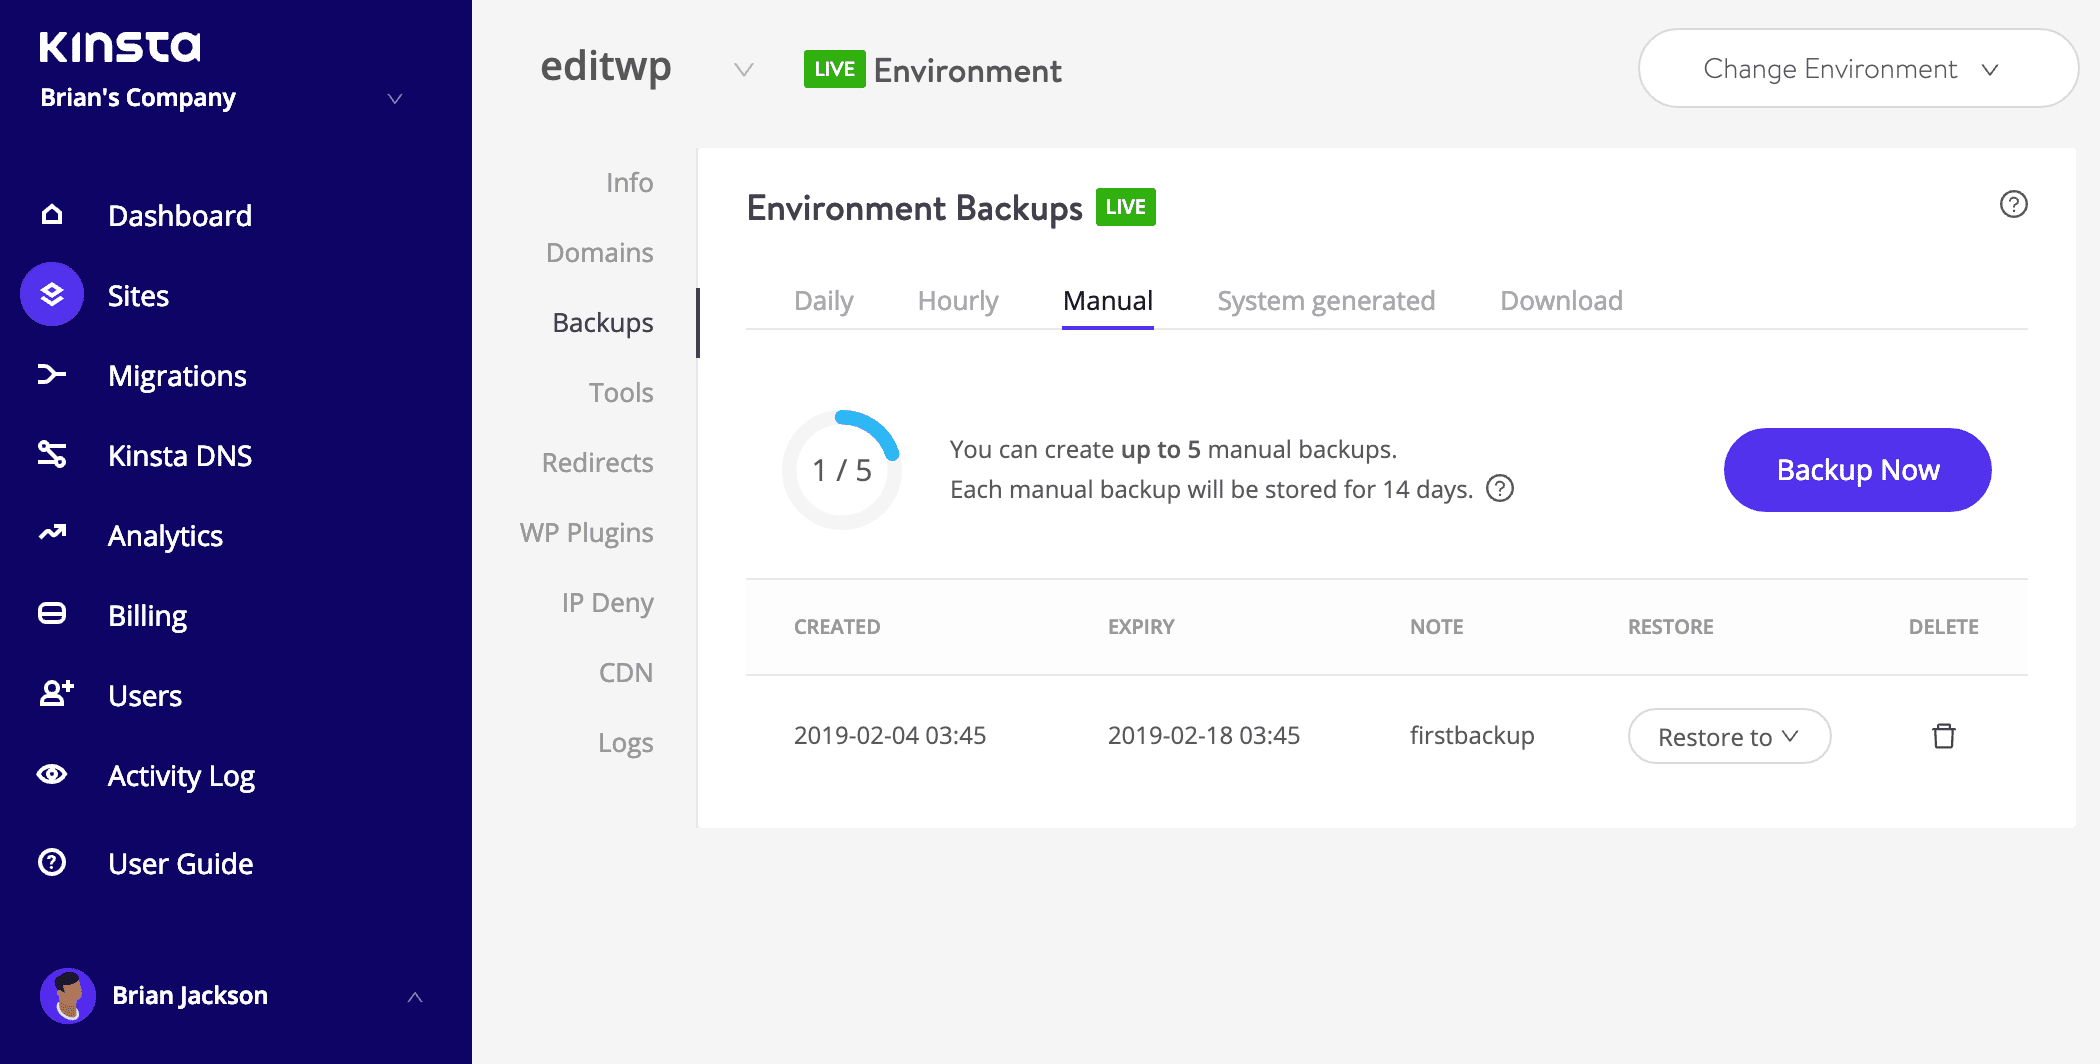Open the Backups site section
Screen dimensions: 2100x1064
(x=602, y=322)
